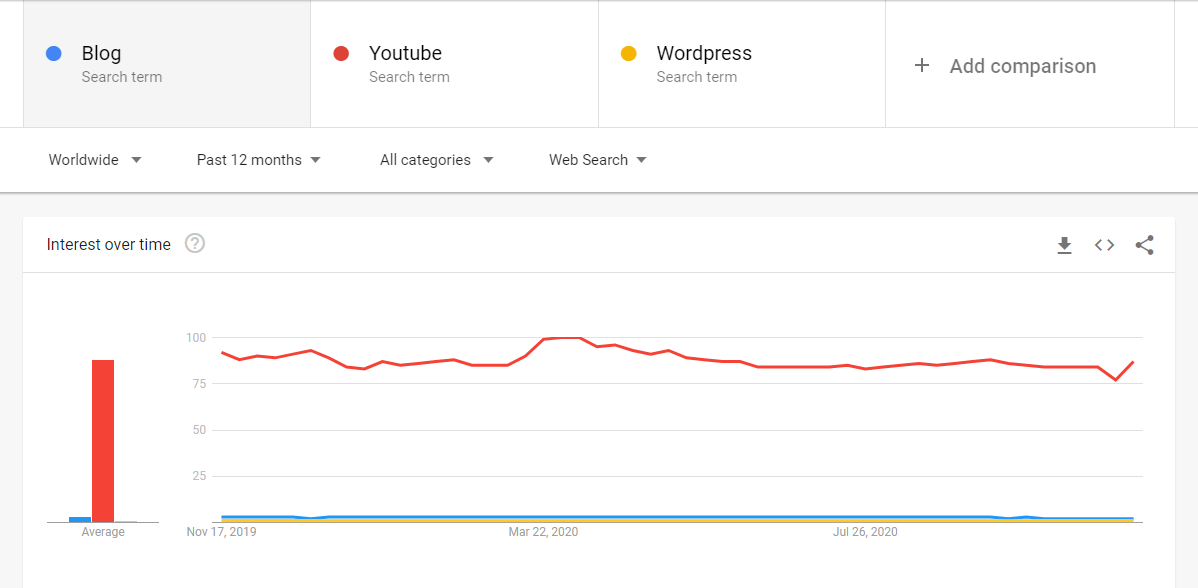Click the red Youtube color dot
The image size is (1198, 588).
pos(341,54)
